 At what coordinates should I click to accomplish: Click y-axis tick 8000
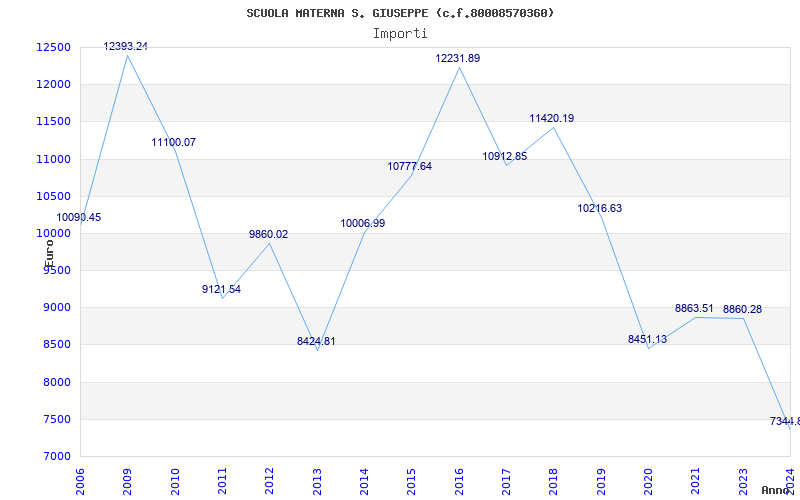click(56, 382)
